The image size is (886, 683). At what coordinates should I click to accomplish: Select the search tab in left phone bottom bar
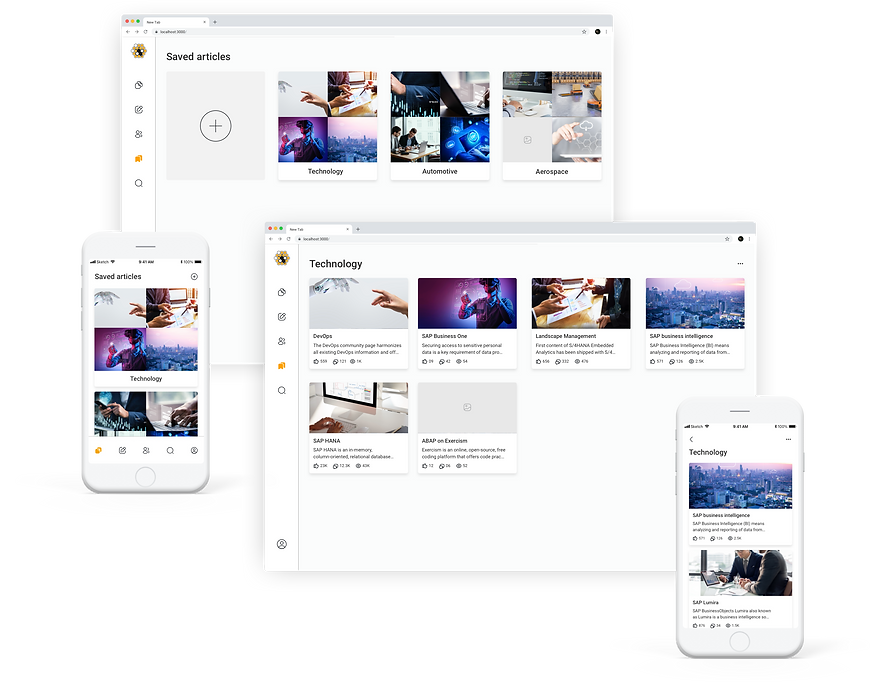click(170, 451)
